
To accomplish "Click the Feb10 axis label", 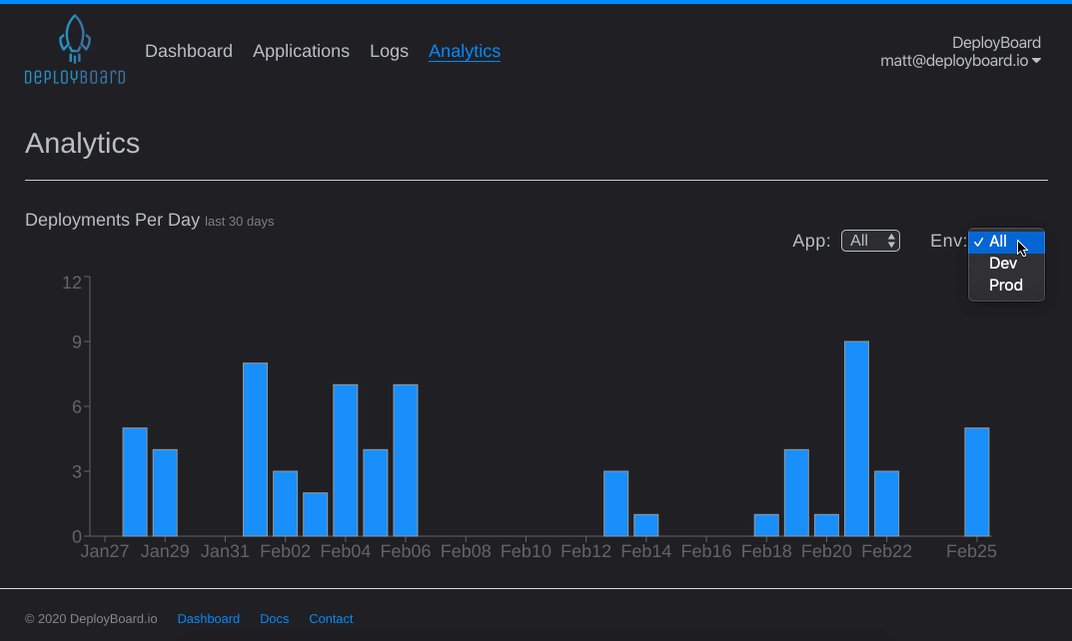I will (526, 551).
